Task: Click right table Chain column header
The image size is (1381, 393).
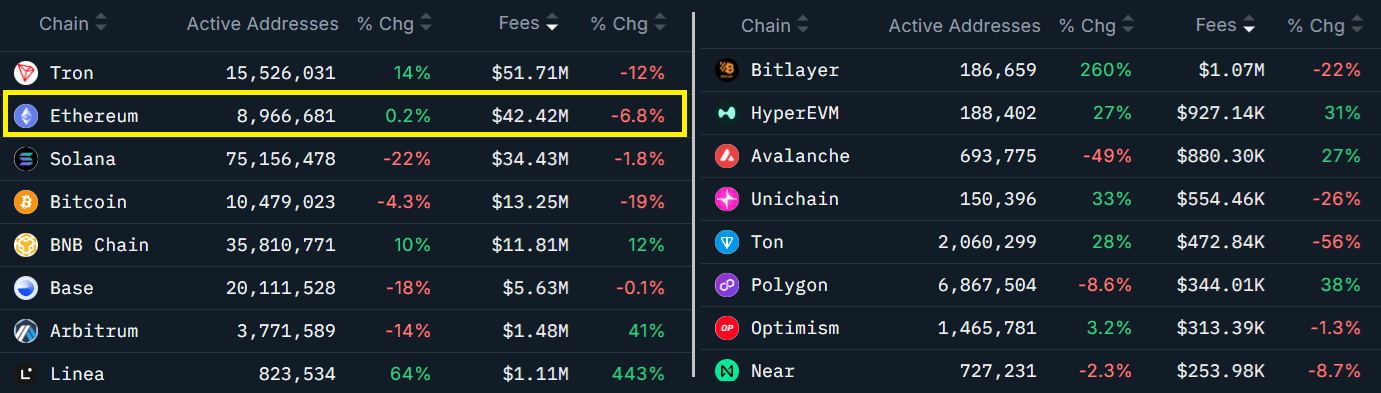Action: [767, 26]
